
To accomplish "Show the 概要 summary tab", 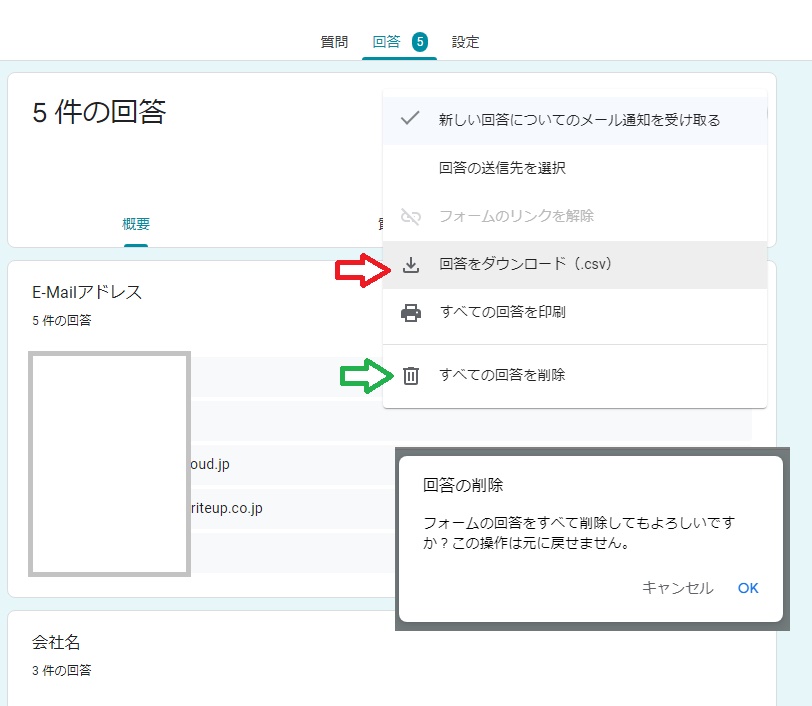I will (x=136, y=224).
